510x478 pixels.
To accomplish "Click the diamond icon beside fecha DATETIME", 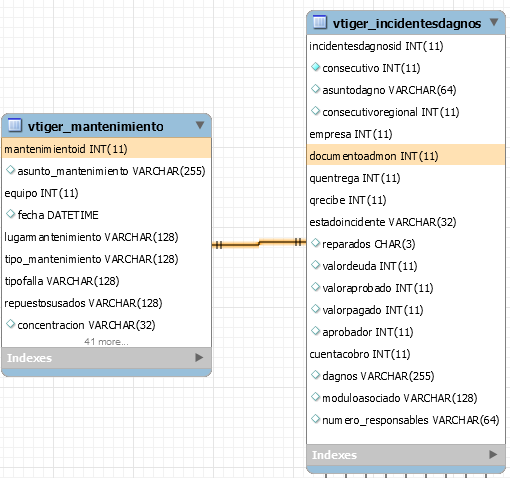I will tap(11, 214).
